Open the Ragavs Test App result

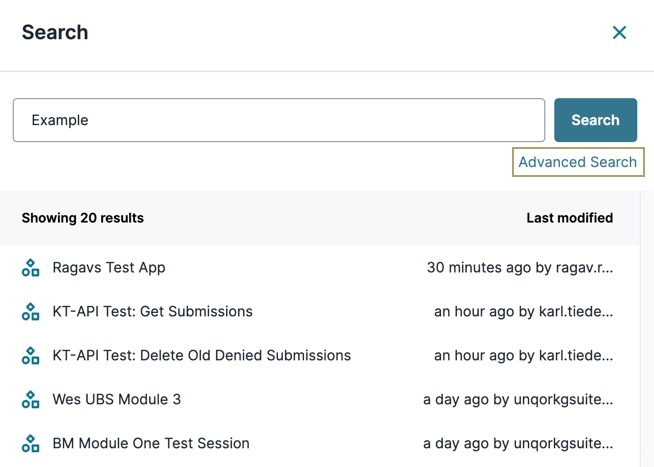109,268
